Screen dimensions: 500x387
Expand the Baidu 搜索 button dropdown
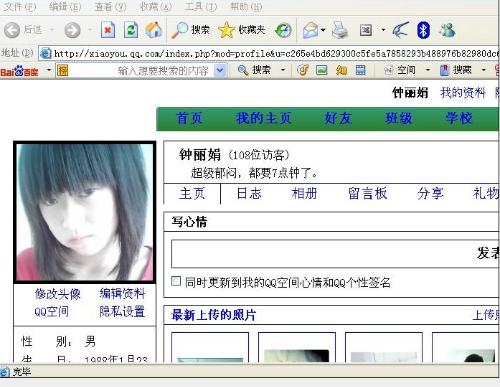pos(283,70)
